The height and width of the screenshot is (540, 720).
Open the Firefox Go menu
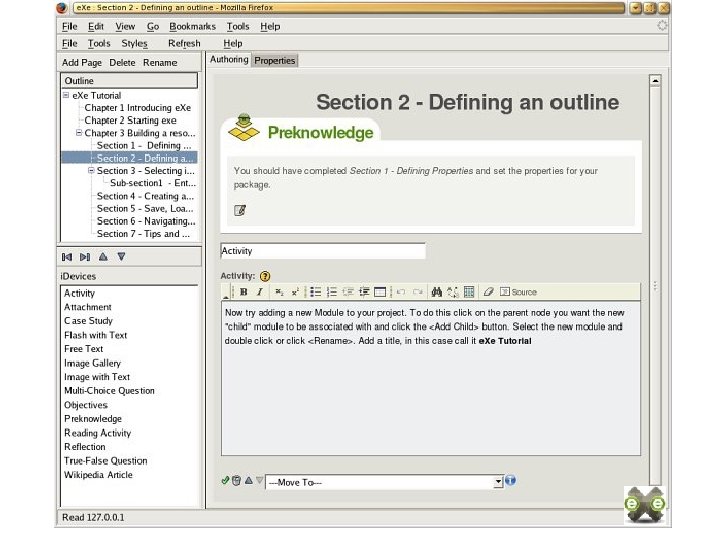(153, 27)
